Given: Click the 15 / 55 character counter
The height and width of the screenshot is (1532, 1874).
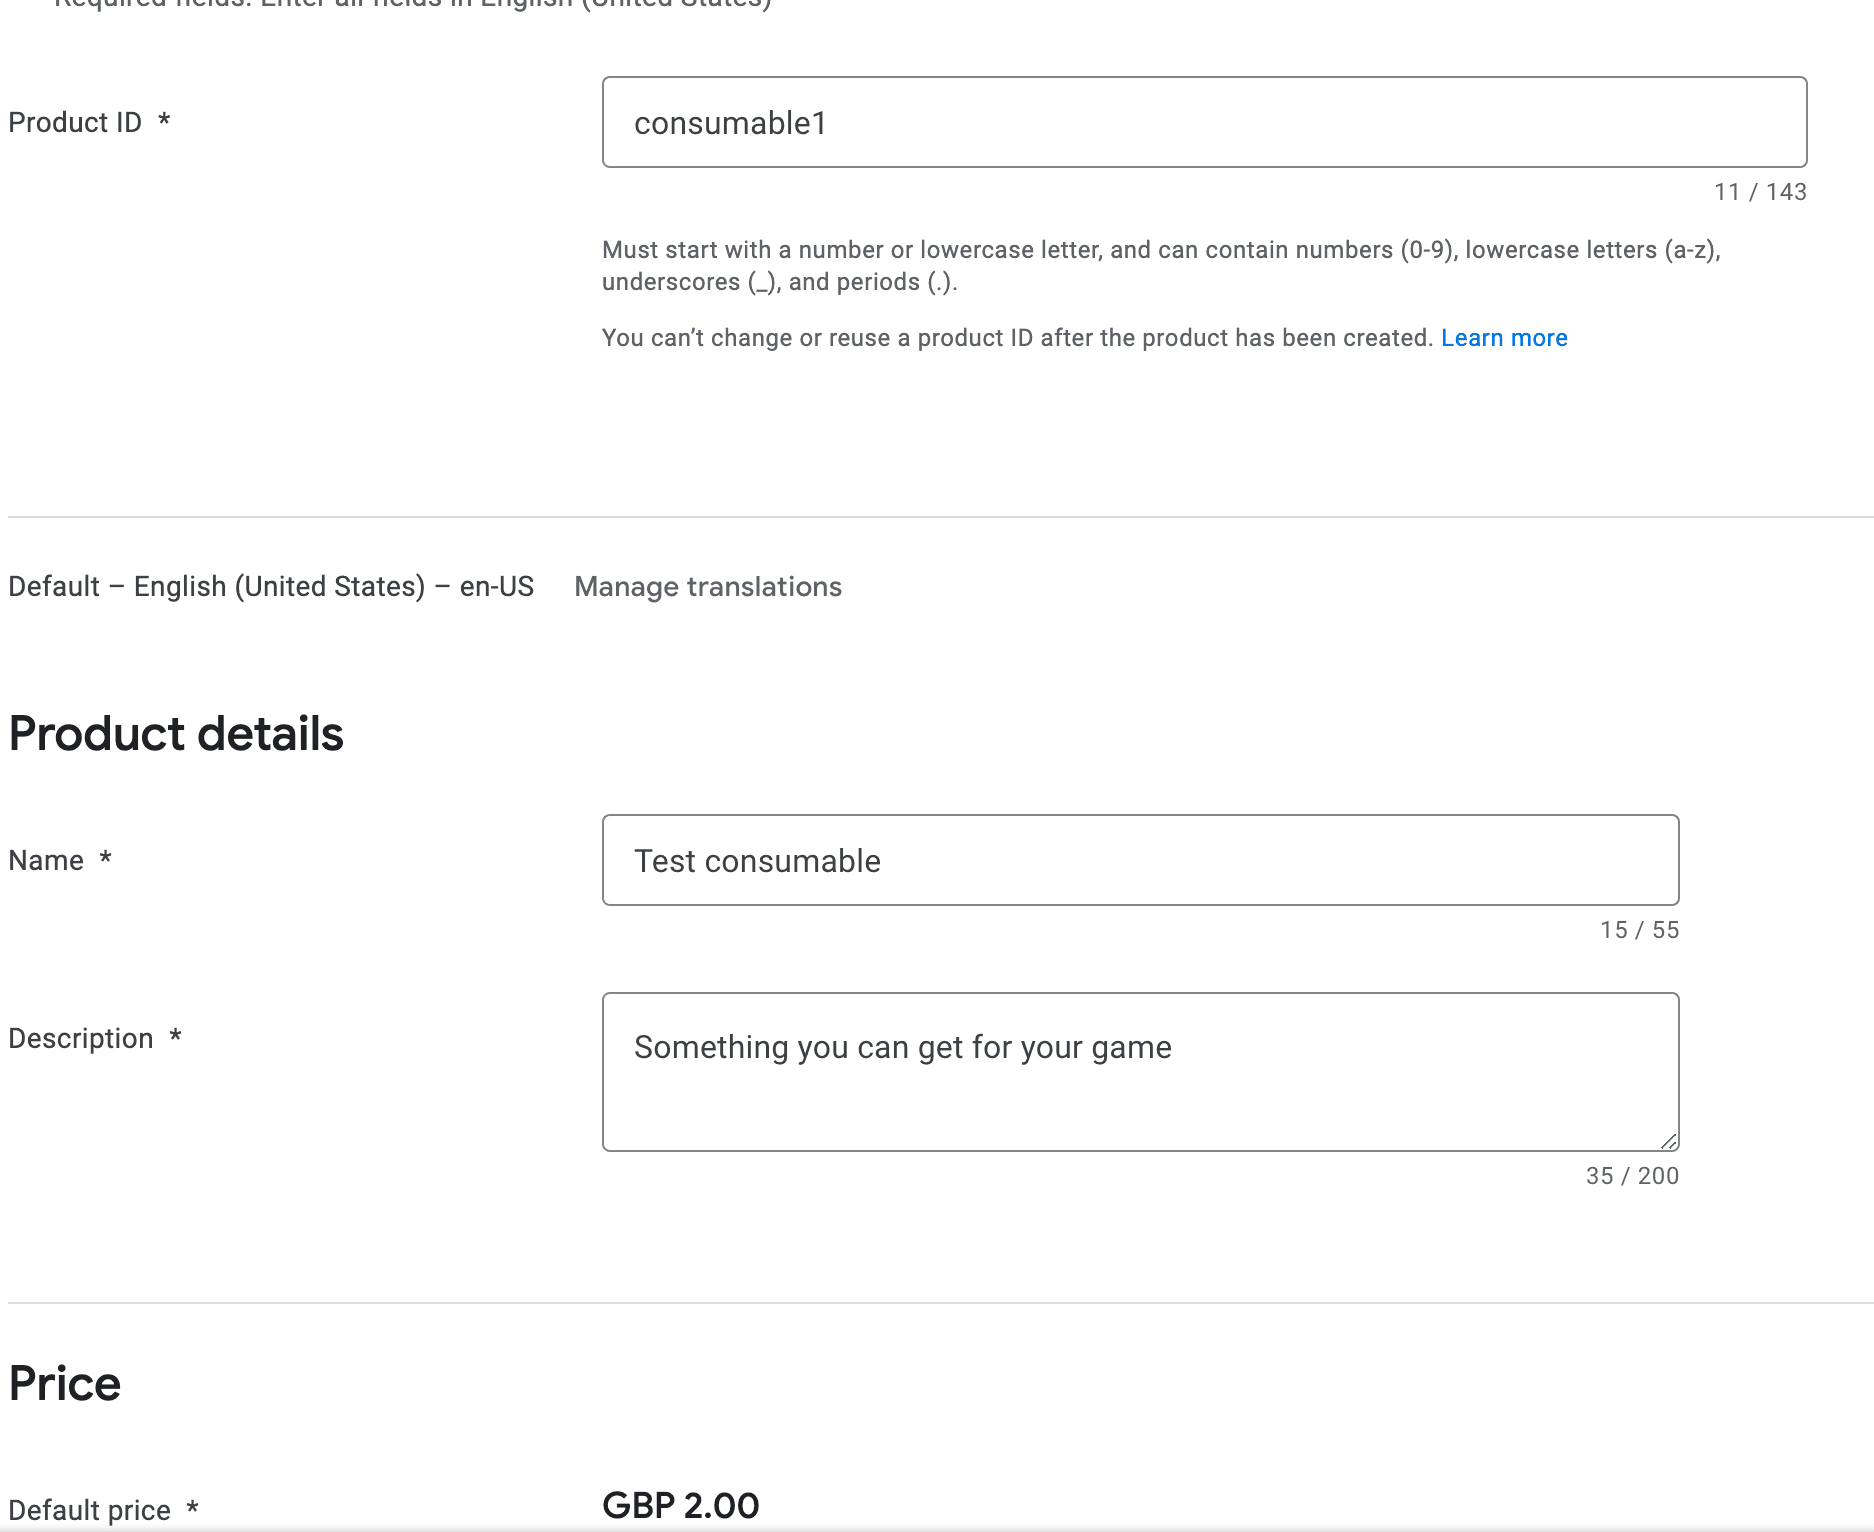Looking at the screenshot, I should pos(1638,930).
